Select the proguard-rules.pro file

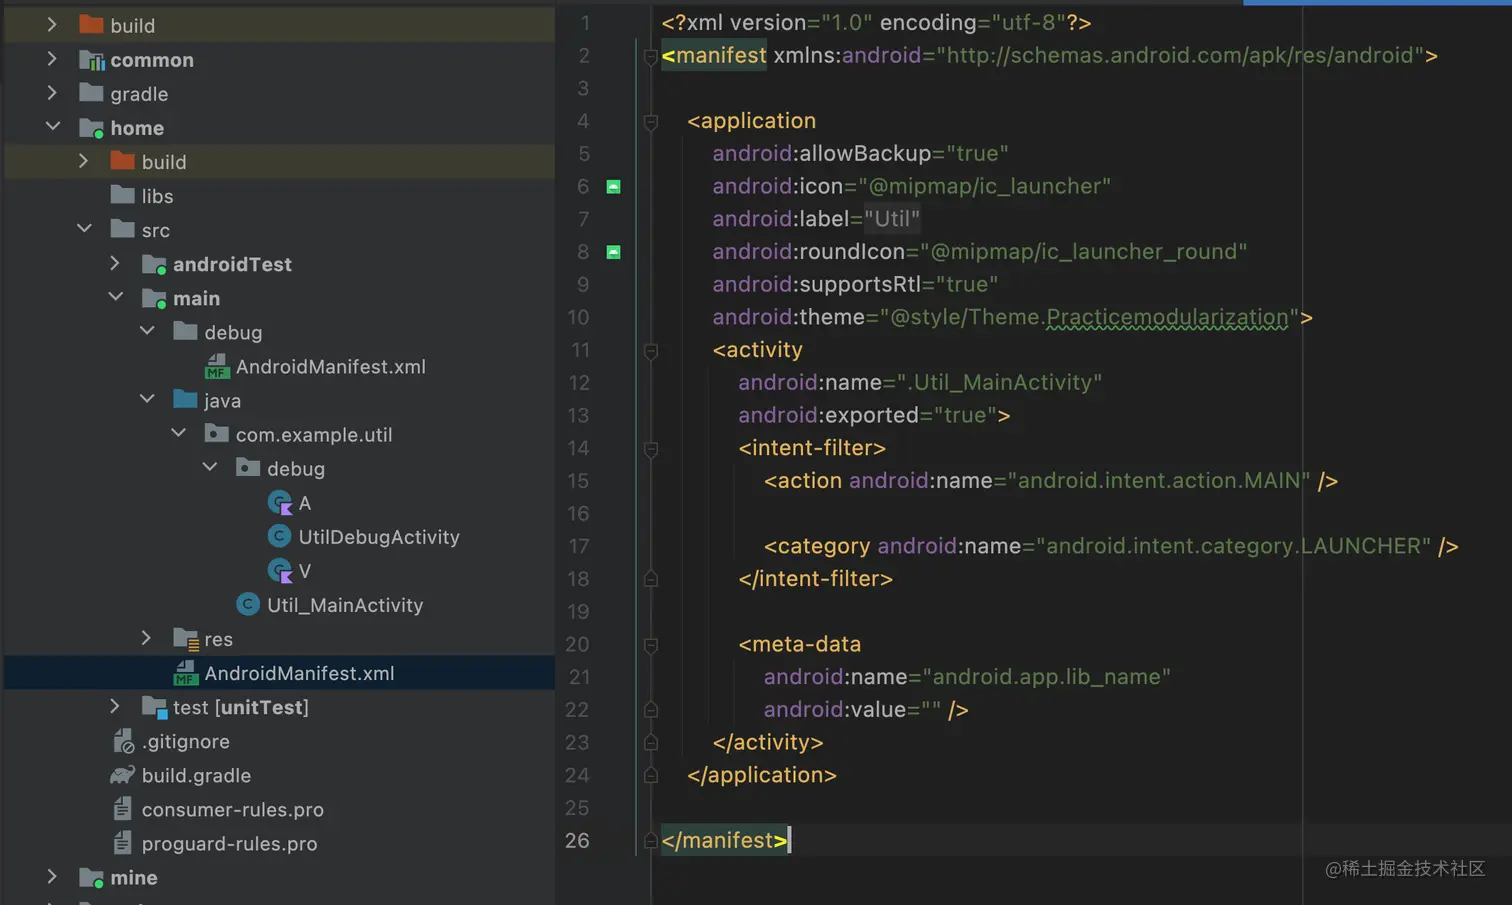[229, 843]
